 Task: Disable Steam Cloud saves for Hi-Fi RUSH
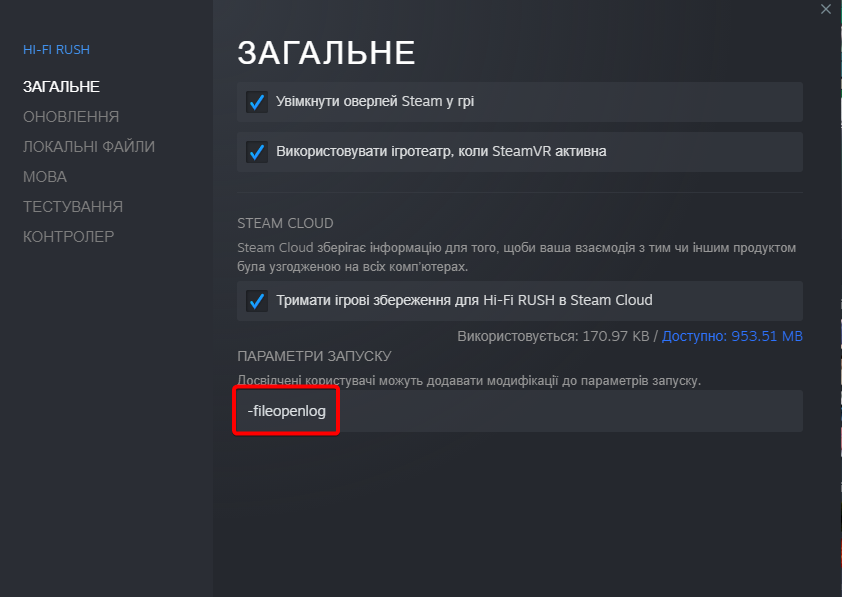coord(257,301)
